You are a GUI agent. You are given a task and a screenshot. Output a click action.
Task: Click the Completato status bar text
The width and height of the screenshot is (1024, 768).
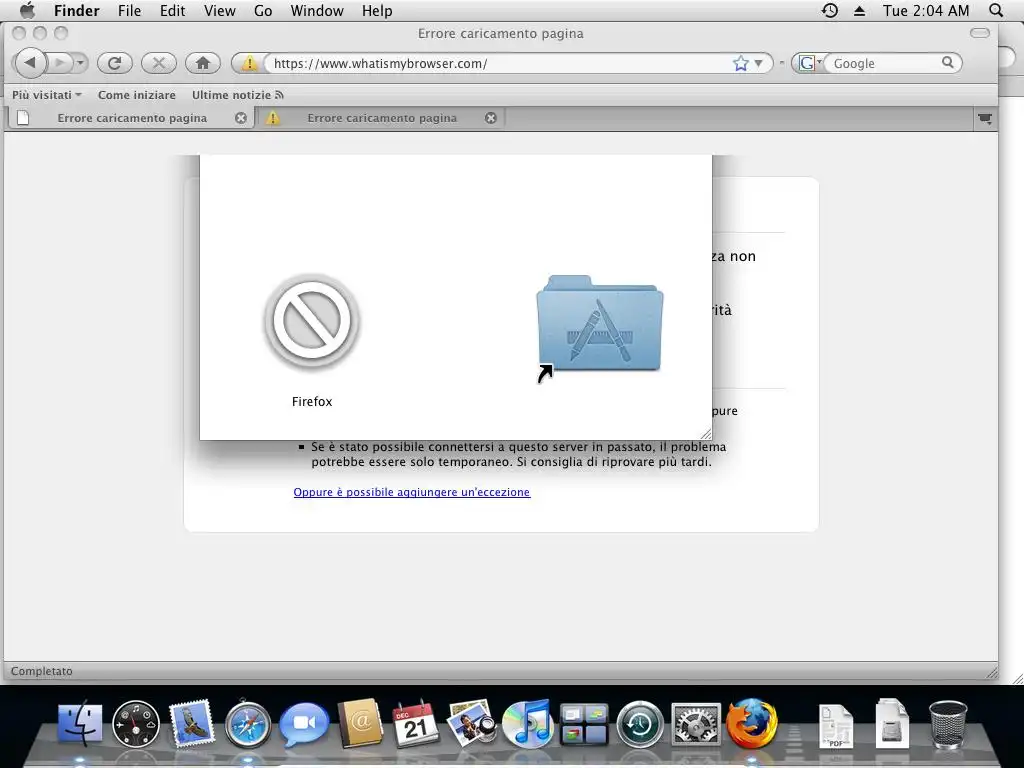[x=42, y=671]
